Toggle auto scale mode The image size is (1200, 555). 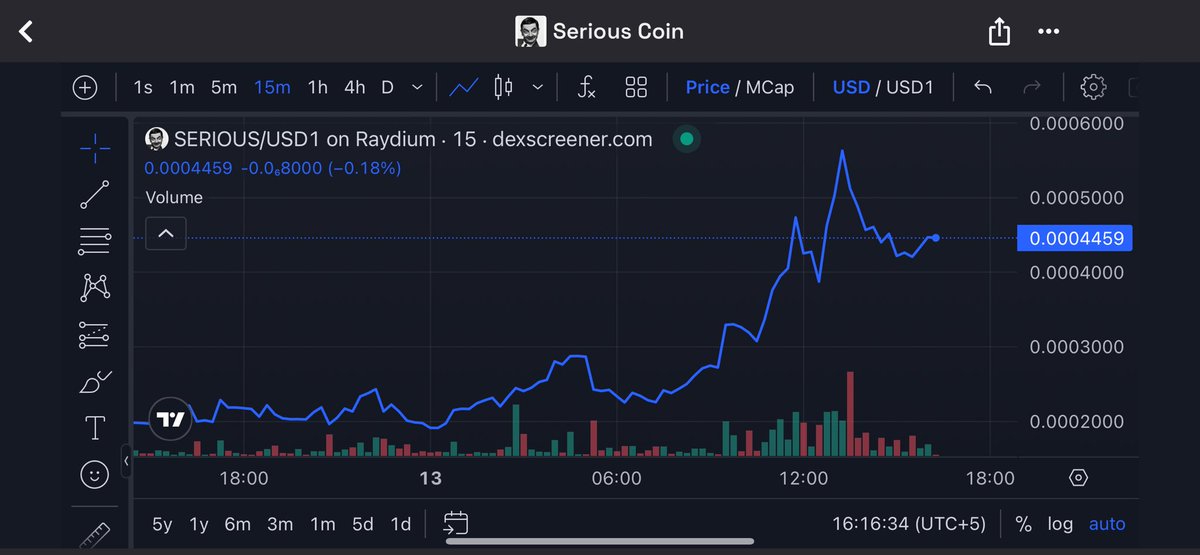coord(1107,524)
